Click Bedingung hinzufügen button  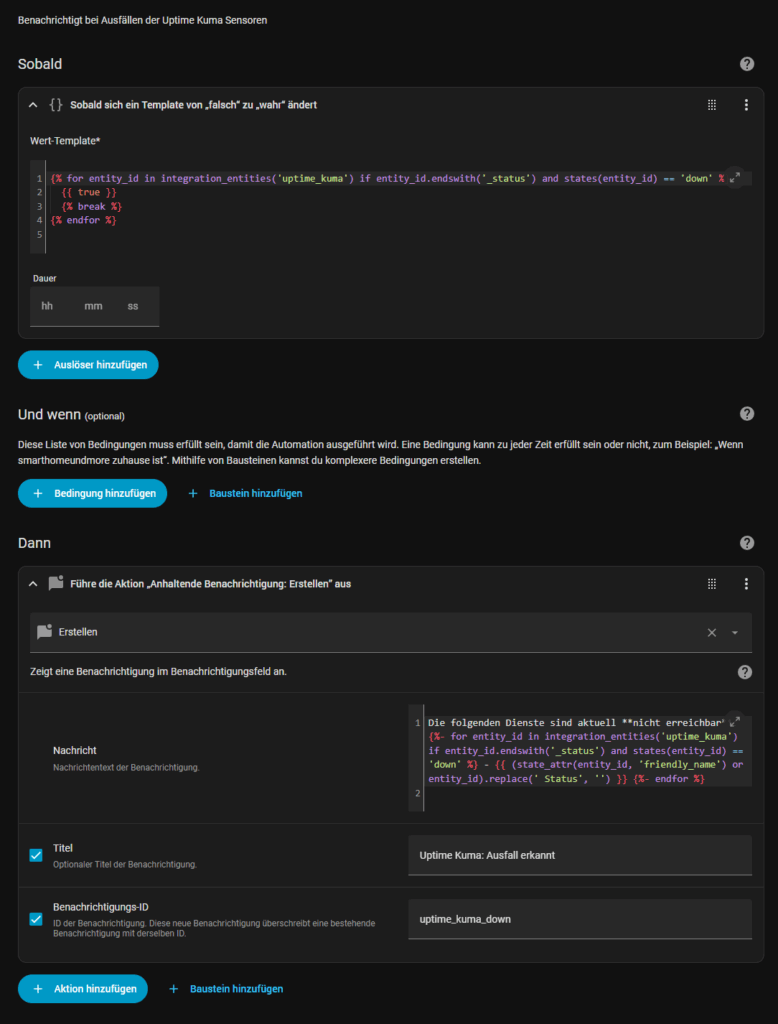[x=93, y=493]
